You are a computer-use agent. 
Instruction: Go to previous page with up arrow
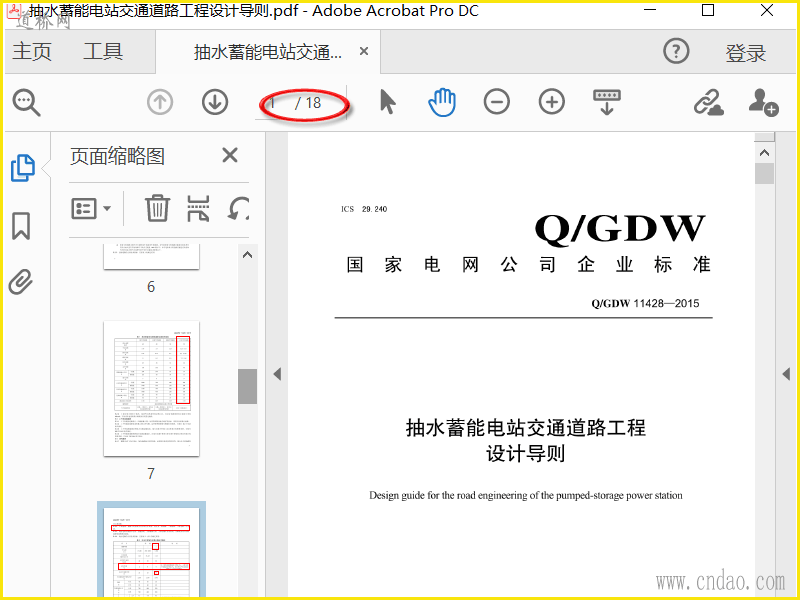160,102
